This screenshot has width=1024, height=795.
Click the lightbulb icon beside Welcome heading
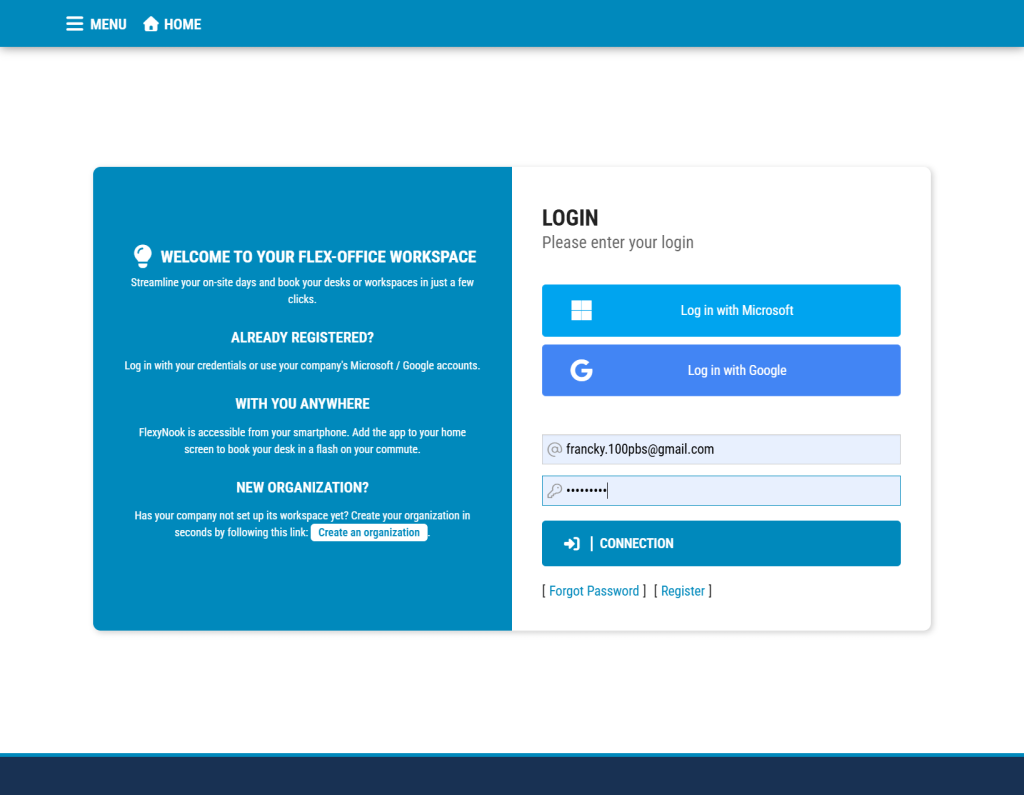[142, 256]
